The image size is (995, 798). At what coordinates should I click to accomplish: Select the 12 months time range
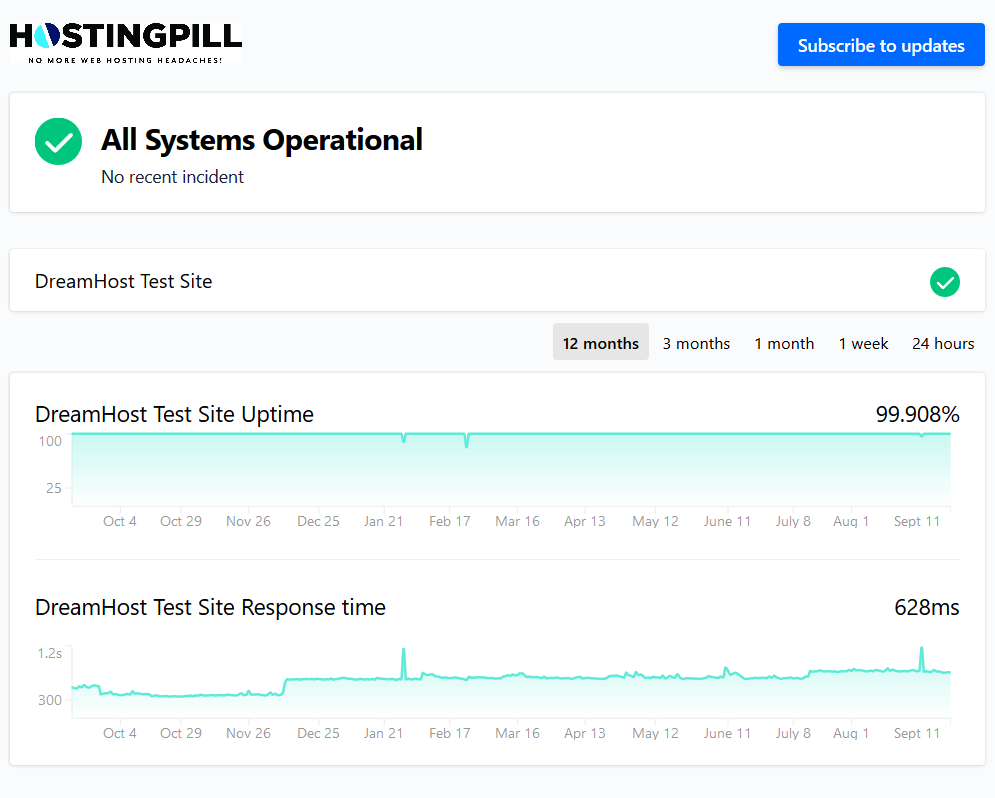600,343
